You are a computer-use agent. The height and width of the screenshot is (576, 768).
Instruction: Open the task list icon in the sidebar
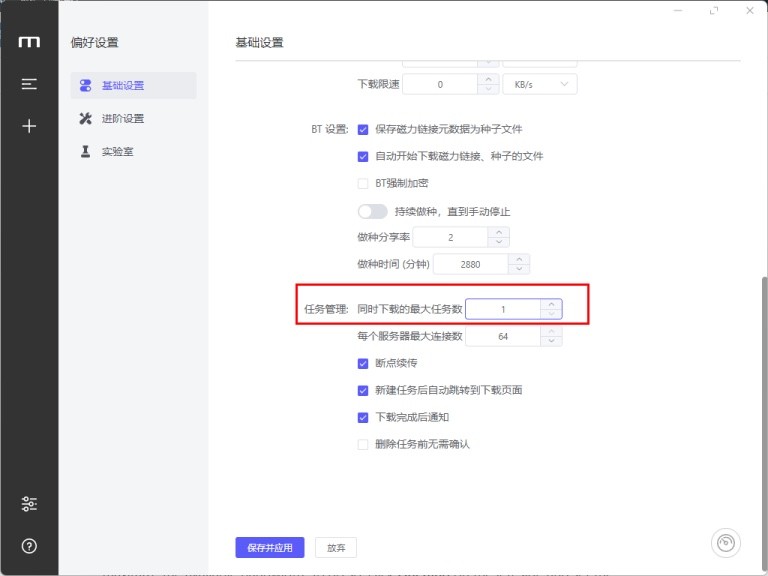click(29, 84)
